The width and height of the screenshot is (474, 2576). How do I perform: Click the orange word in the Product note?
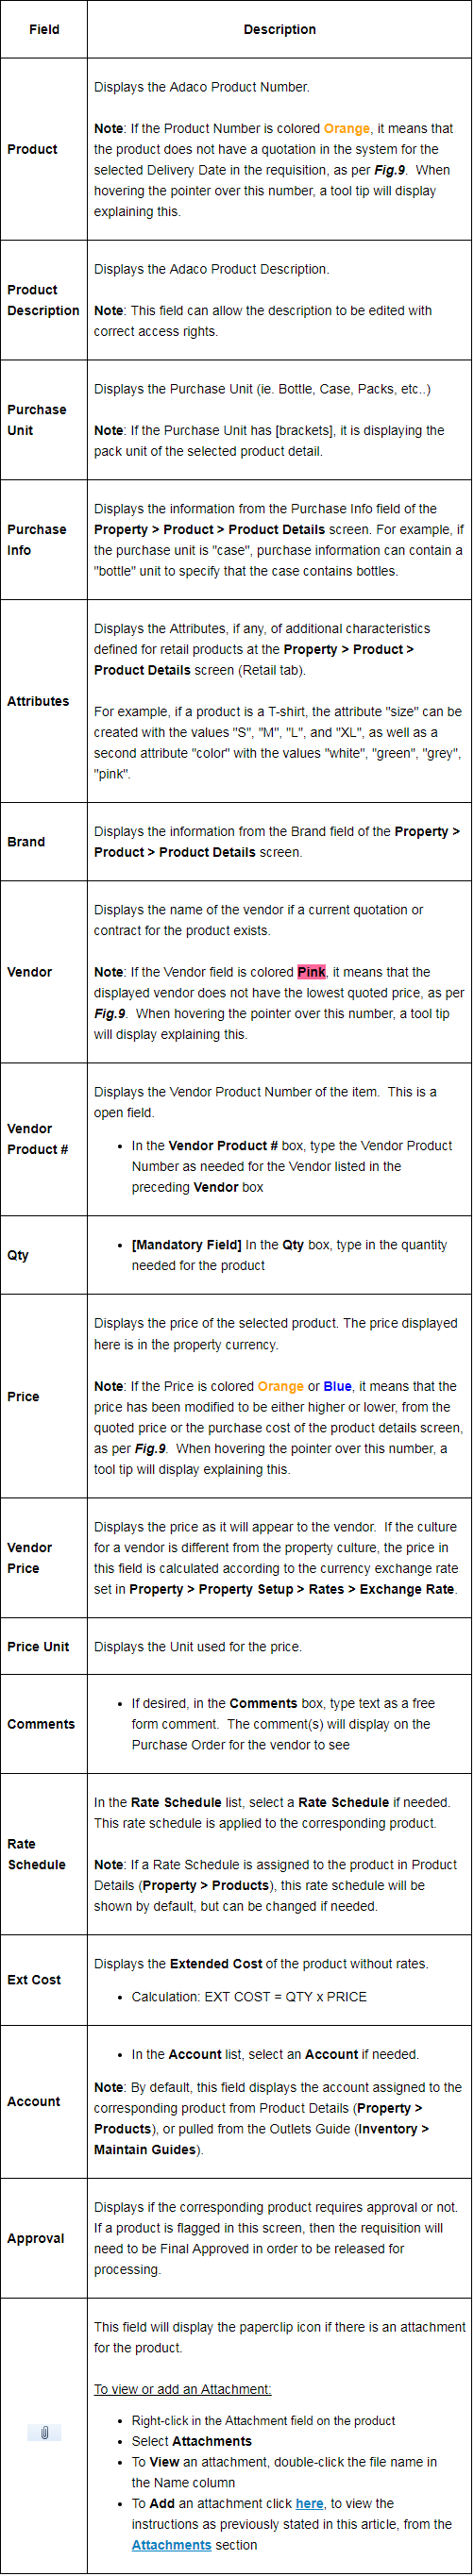(347, 128)
